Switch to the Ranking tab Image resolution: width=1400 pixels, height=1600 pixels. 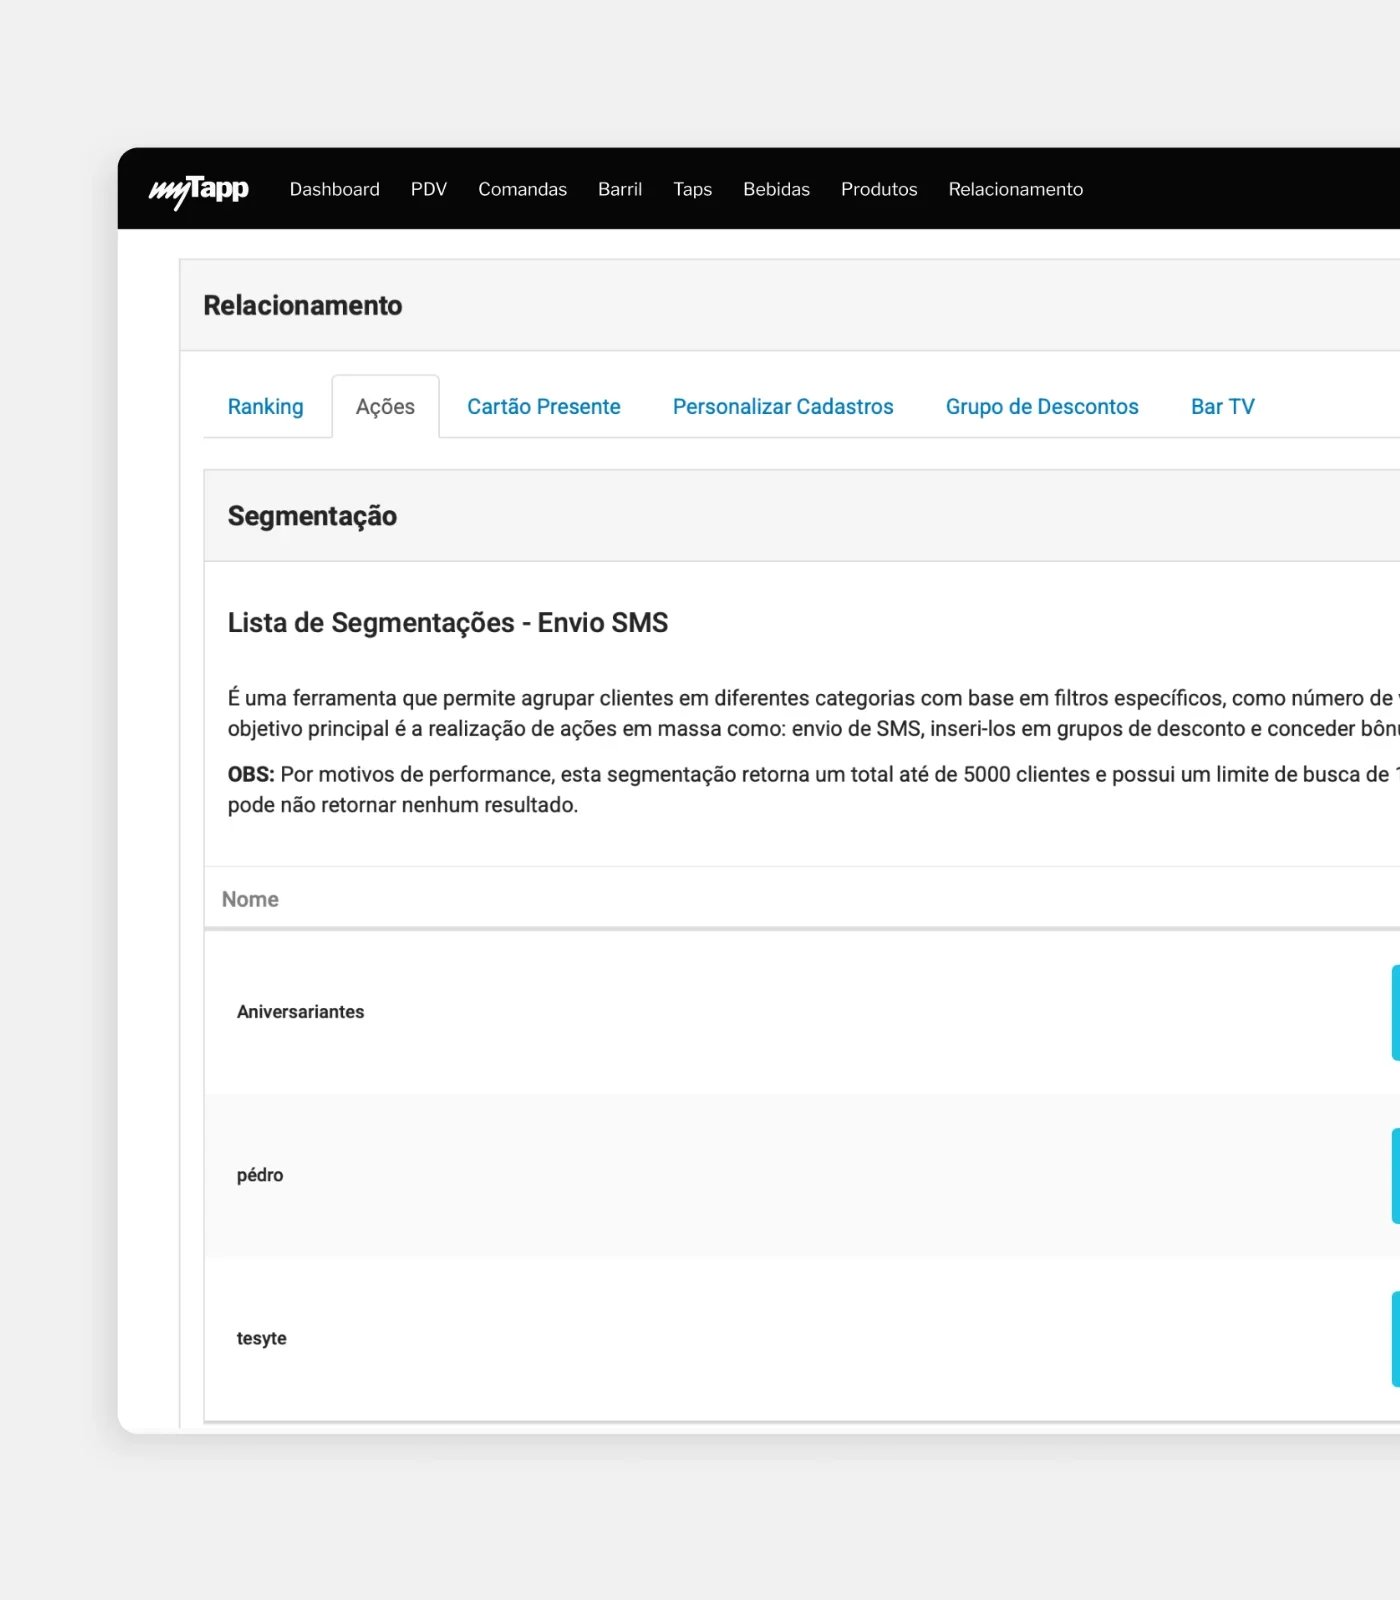(265, 407)
